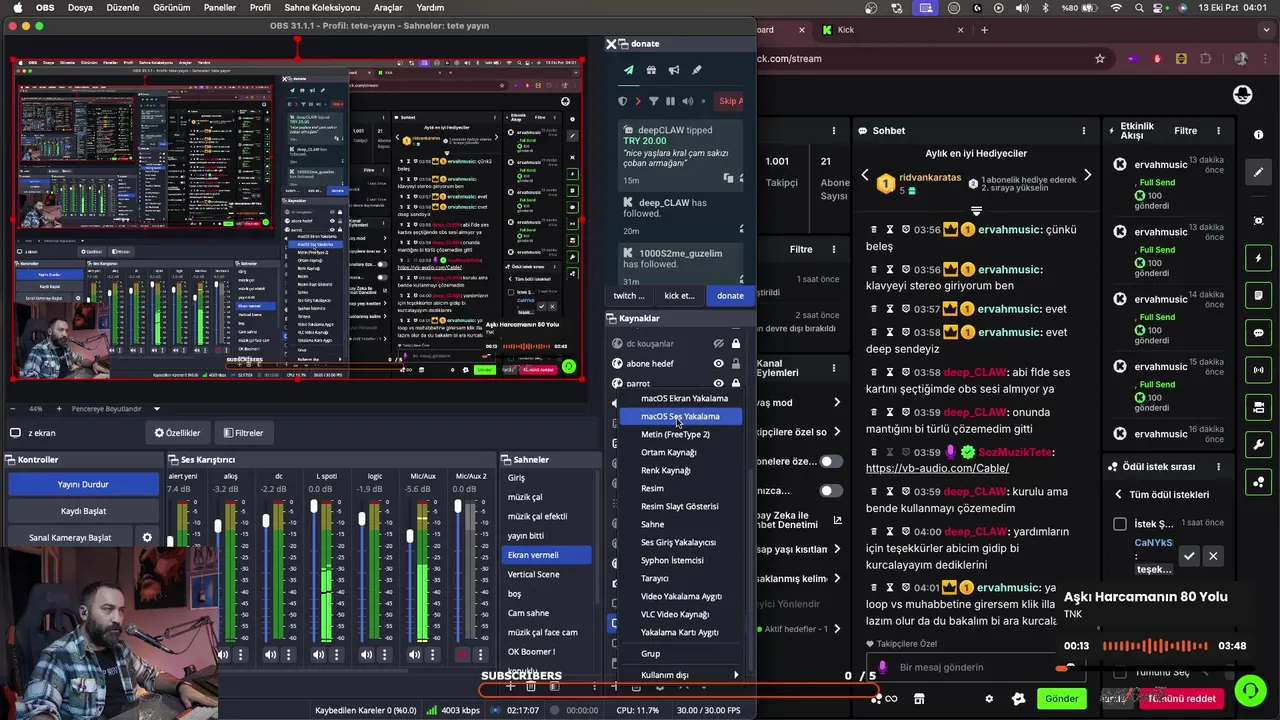Image resolution: width=1280 pixels, height=720 pixels.
Task: Toggle lock on abone hedef source
Action: (736, 364)
